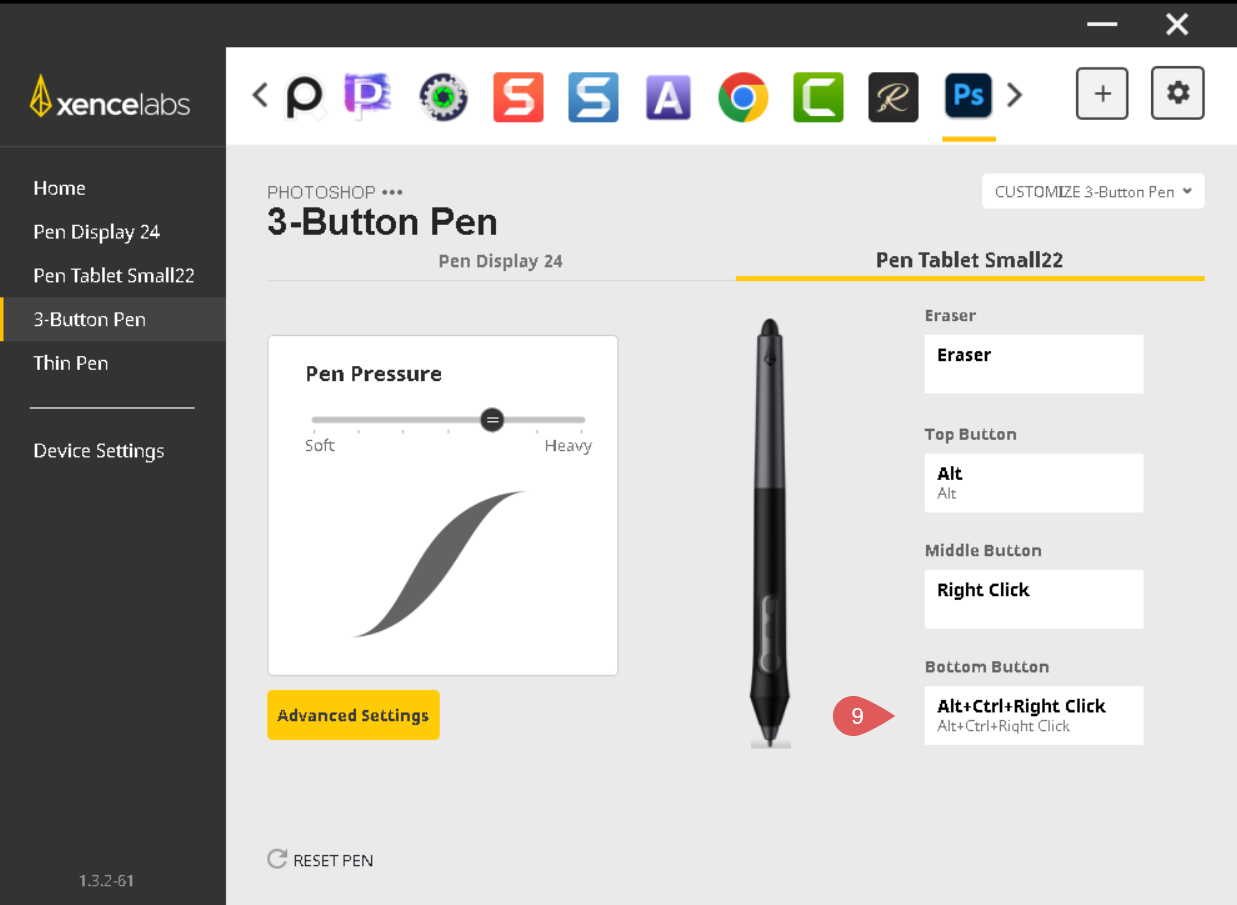Select the Google Chrome app icon
This screenshot has height=905, width=1237.
pyautogui.click(x=743, y=97)
